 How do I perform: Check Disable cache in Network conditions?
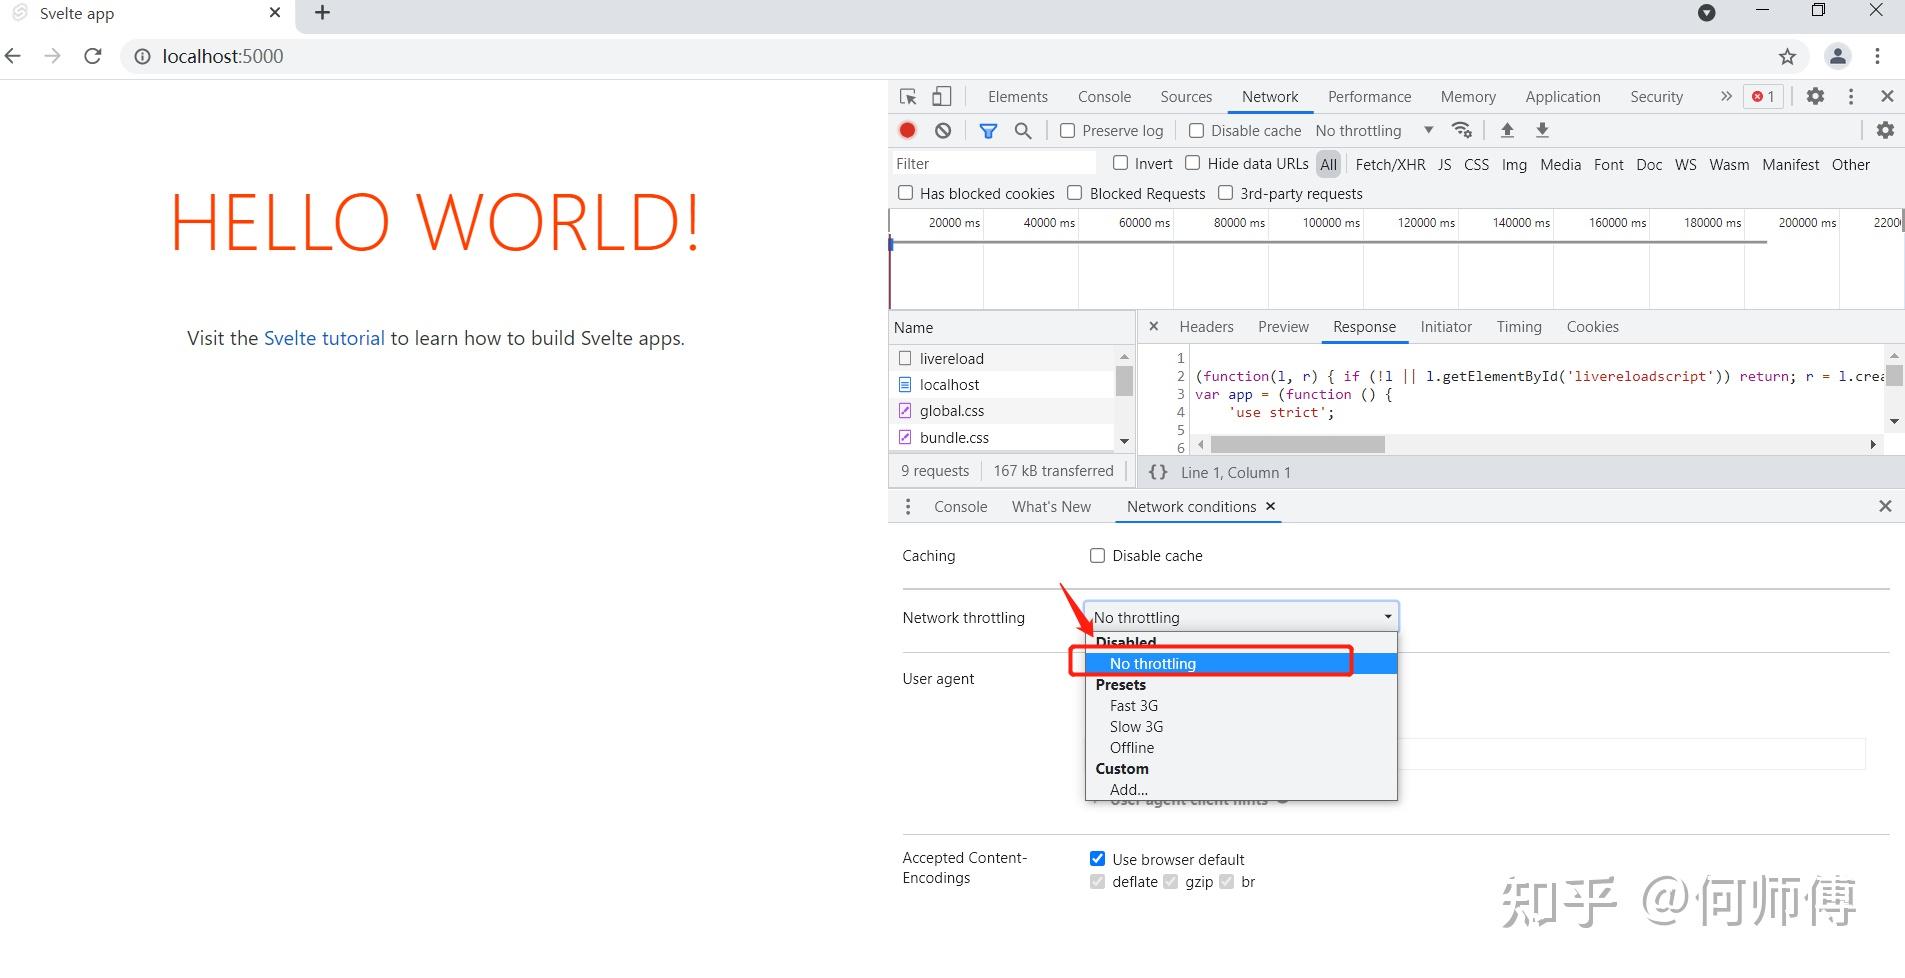coord(1097,556)
